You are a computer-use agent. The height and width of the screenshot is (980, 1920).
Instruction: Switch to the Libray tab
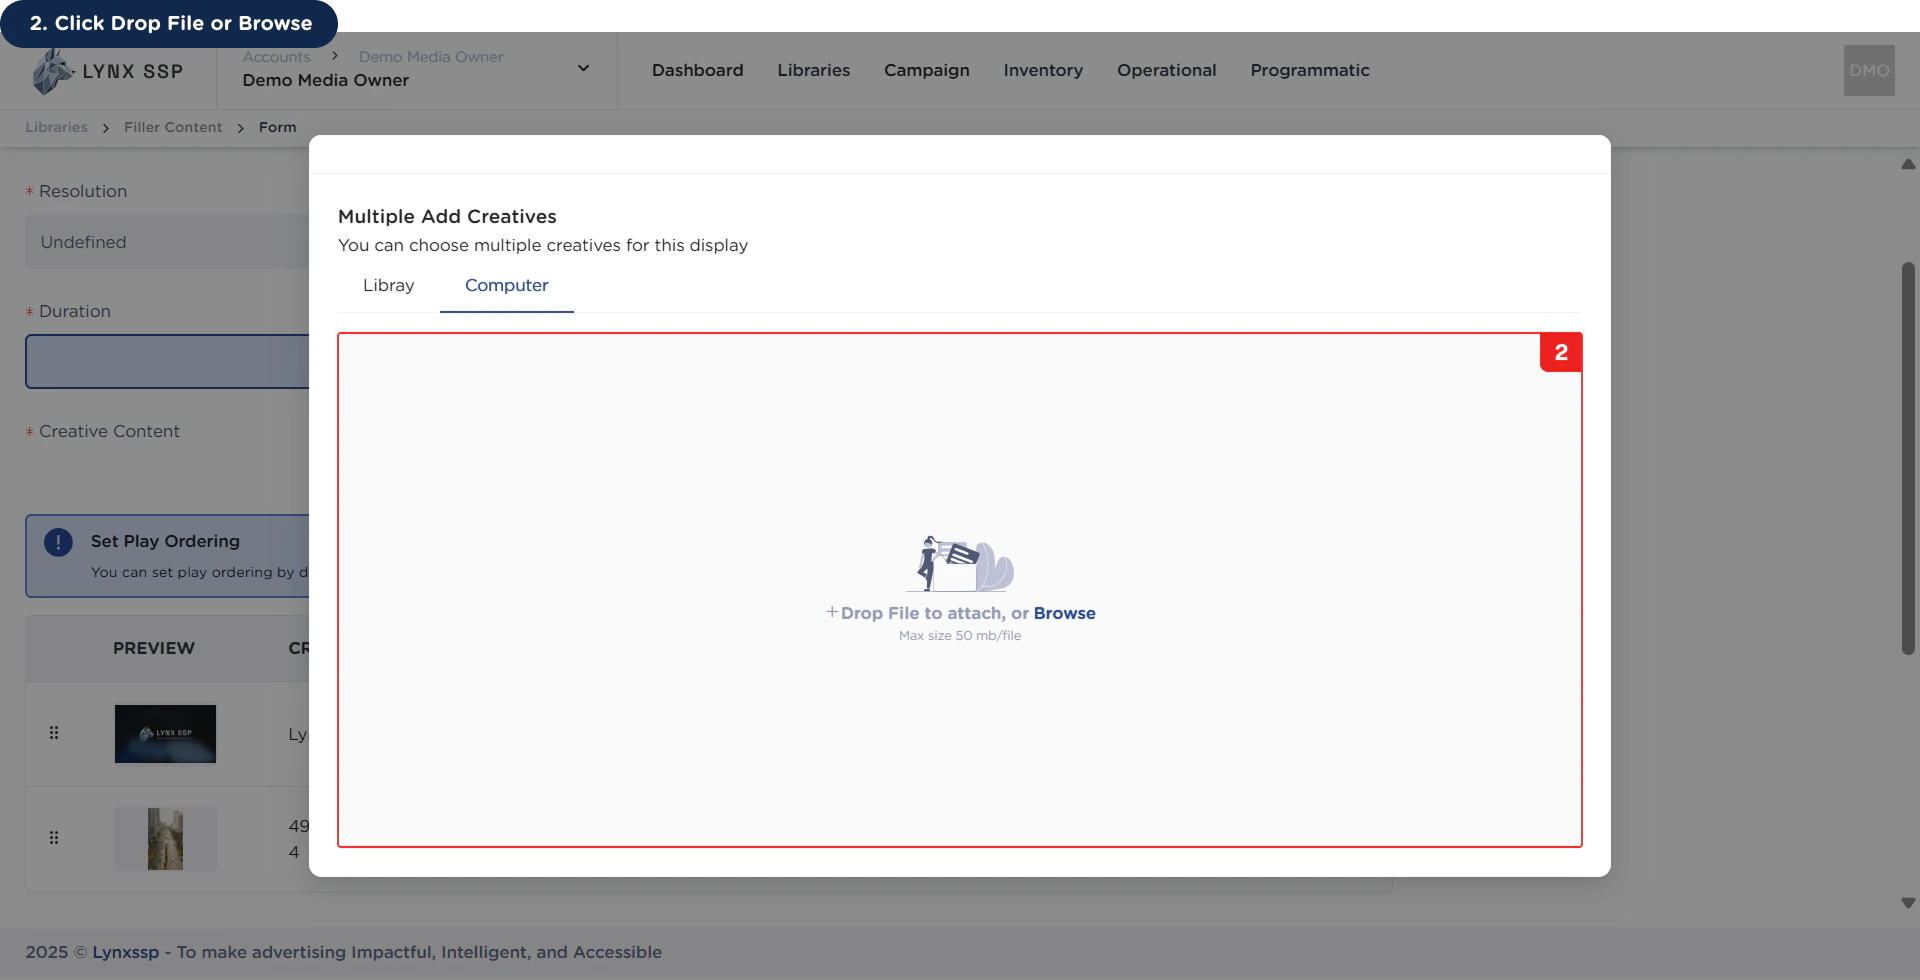388,286
